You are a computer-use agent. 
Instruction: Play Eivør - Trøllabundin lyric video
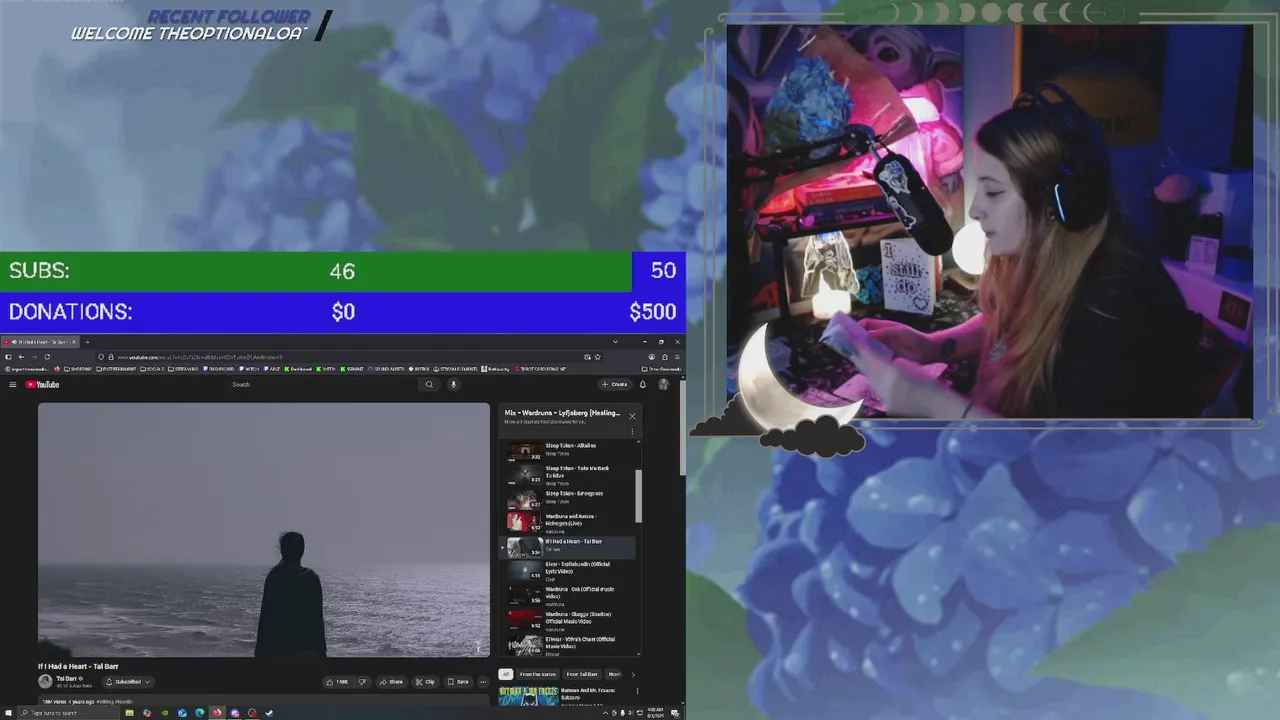point(568,571)
